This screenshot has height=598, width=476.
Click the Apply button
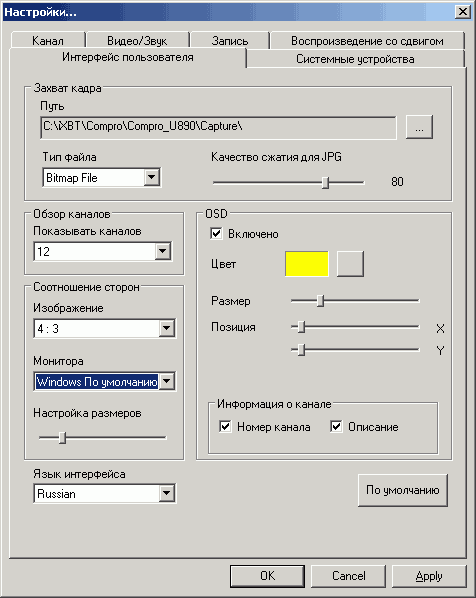(429, 576)
